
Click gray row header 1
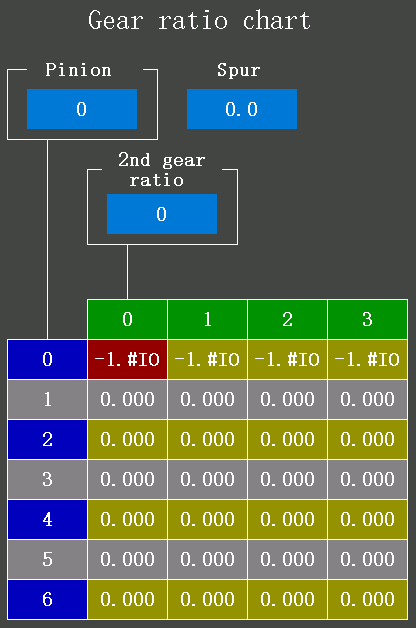pos(47,399)
